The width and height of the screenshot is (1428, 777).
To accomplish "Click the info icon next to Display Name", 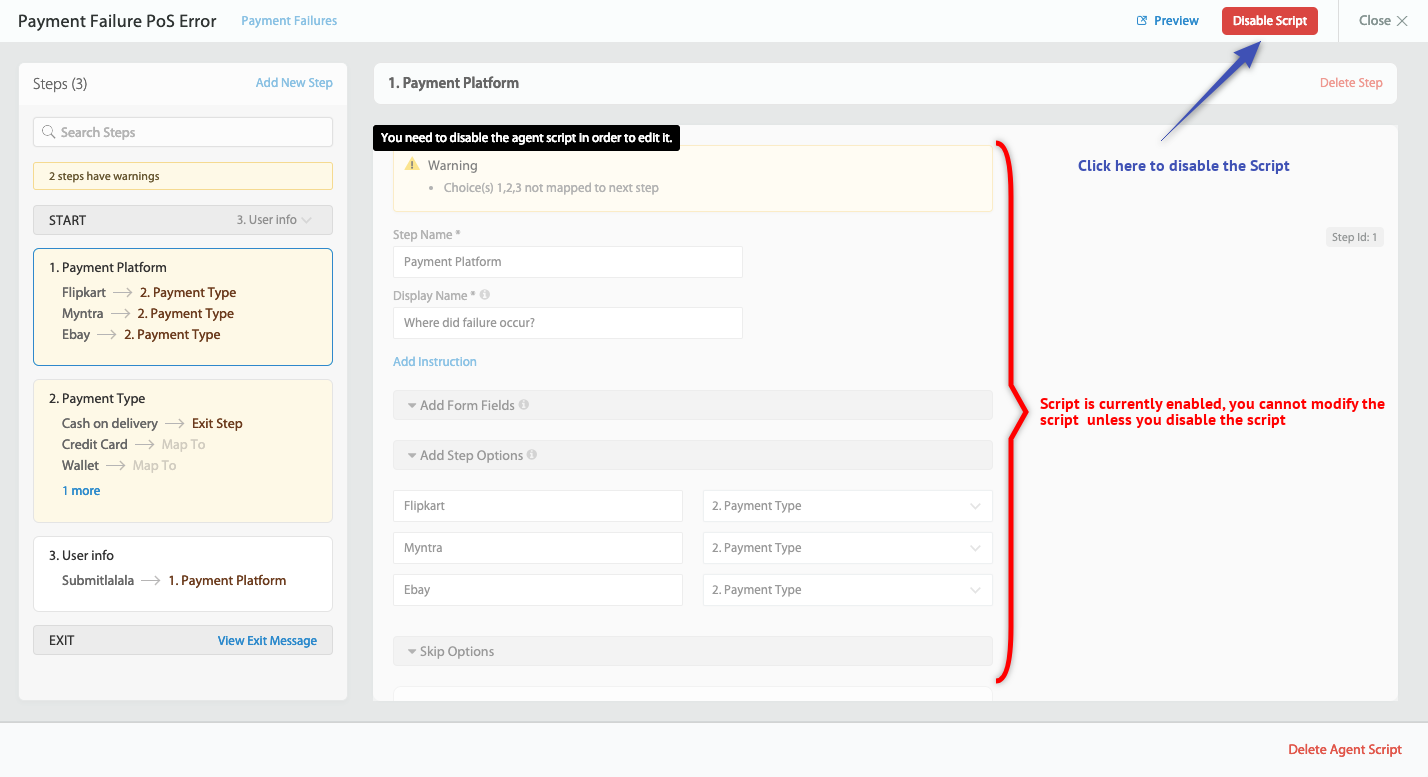I will 484,294.
